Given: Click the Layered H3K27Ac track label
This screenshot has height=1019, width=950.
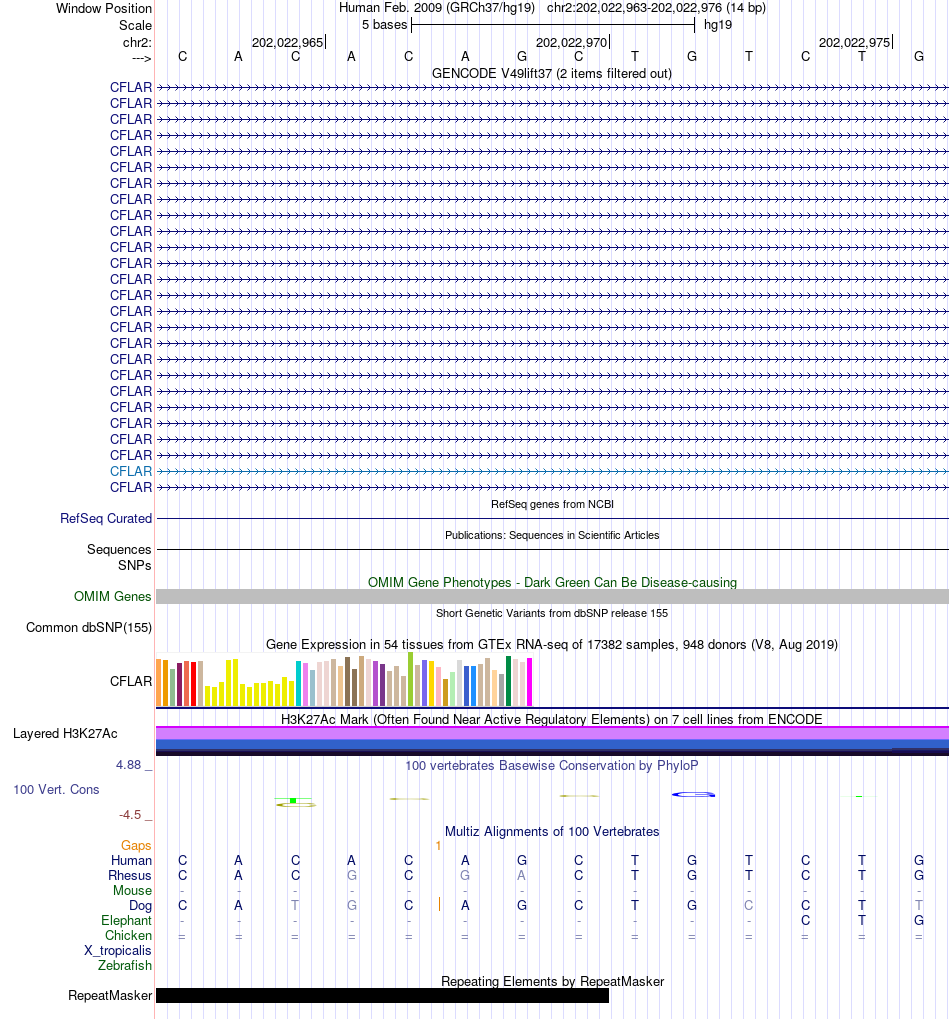Looking at the screenshot, I should 65,734.
